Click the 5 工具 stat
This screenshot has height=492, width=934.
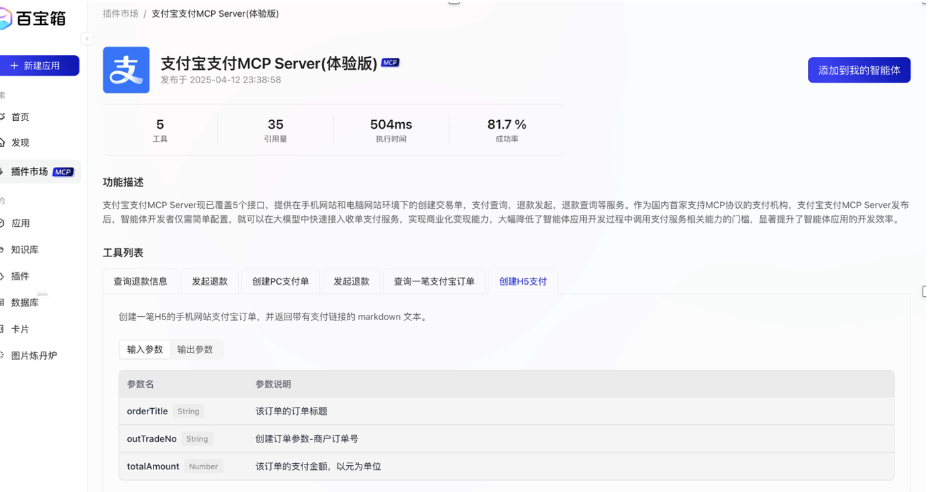(x=160, y=130)
